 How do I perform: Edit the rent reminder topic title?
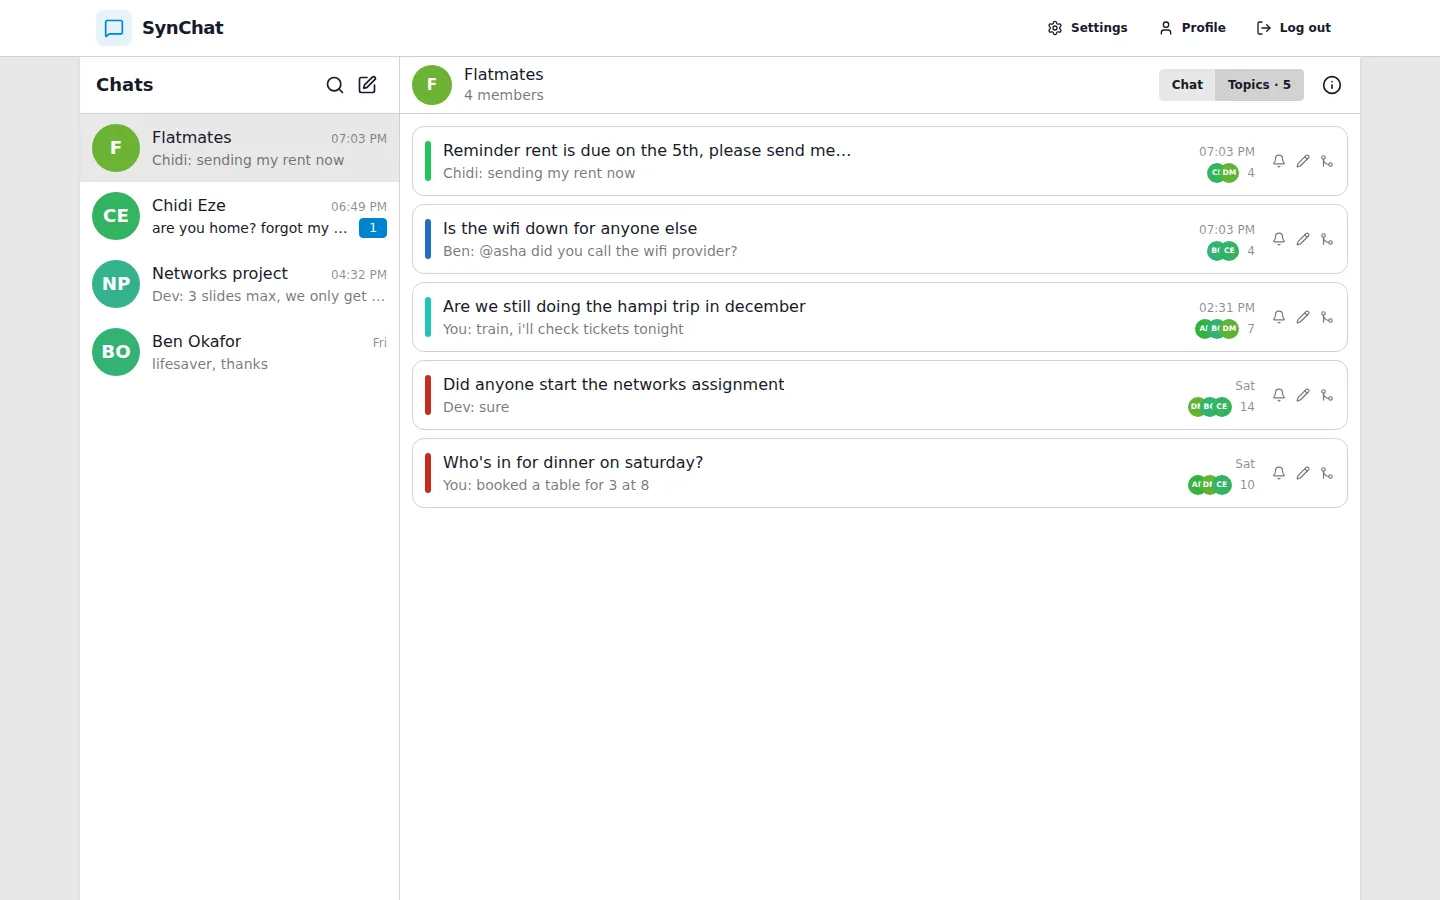tap(1303, 161)
